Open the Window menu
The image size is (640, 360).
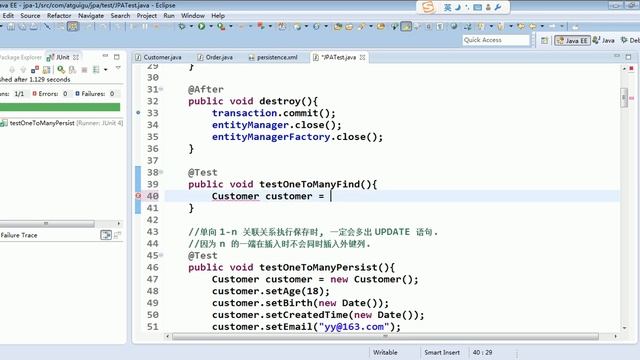click(193, 16)
